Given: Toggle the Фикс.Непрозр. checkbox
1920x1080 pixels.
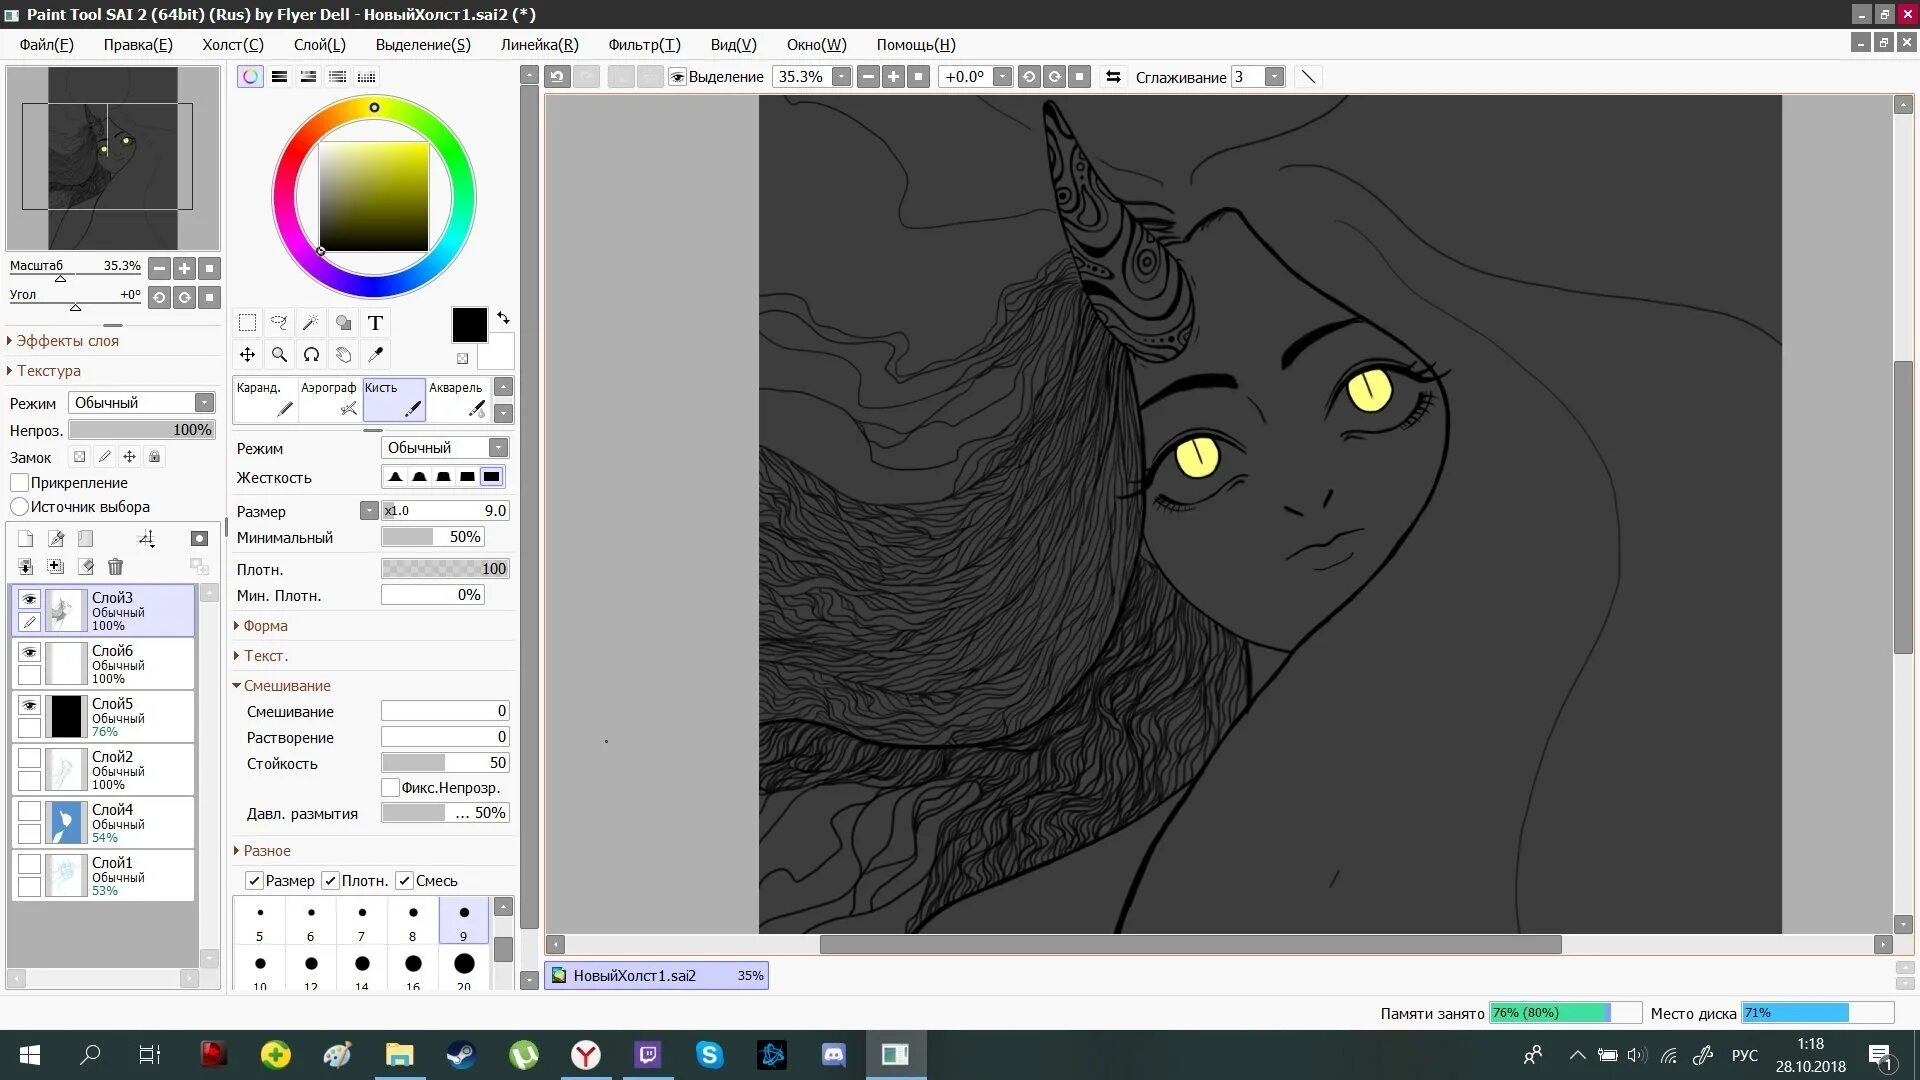Looking at the screenshot, I should (391, 787).
